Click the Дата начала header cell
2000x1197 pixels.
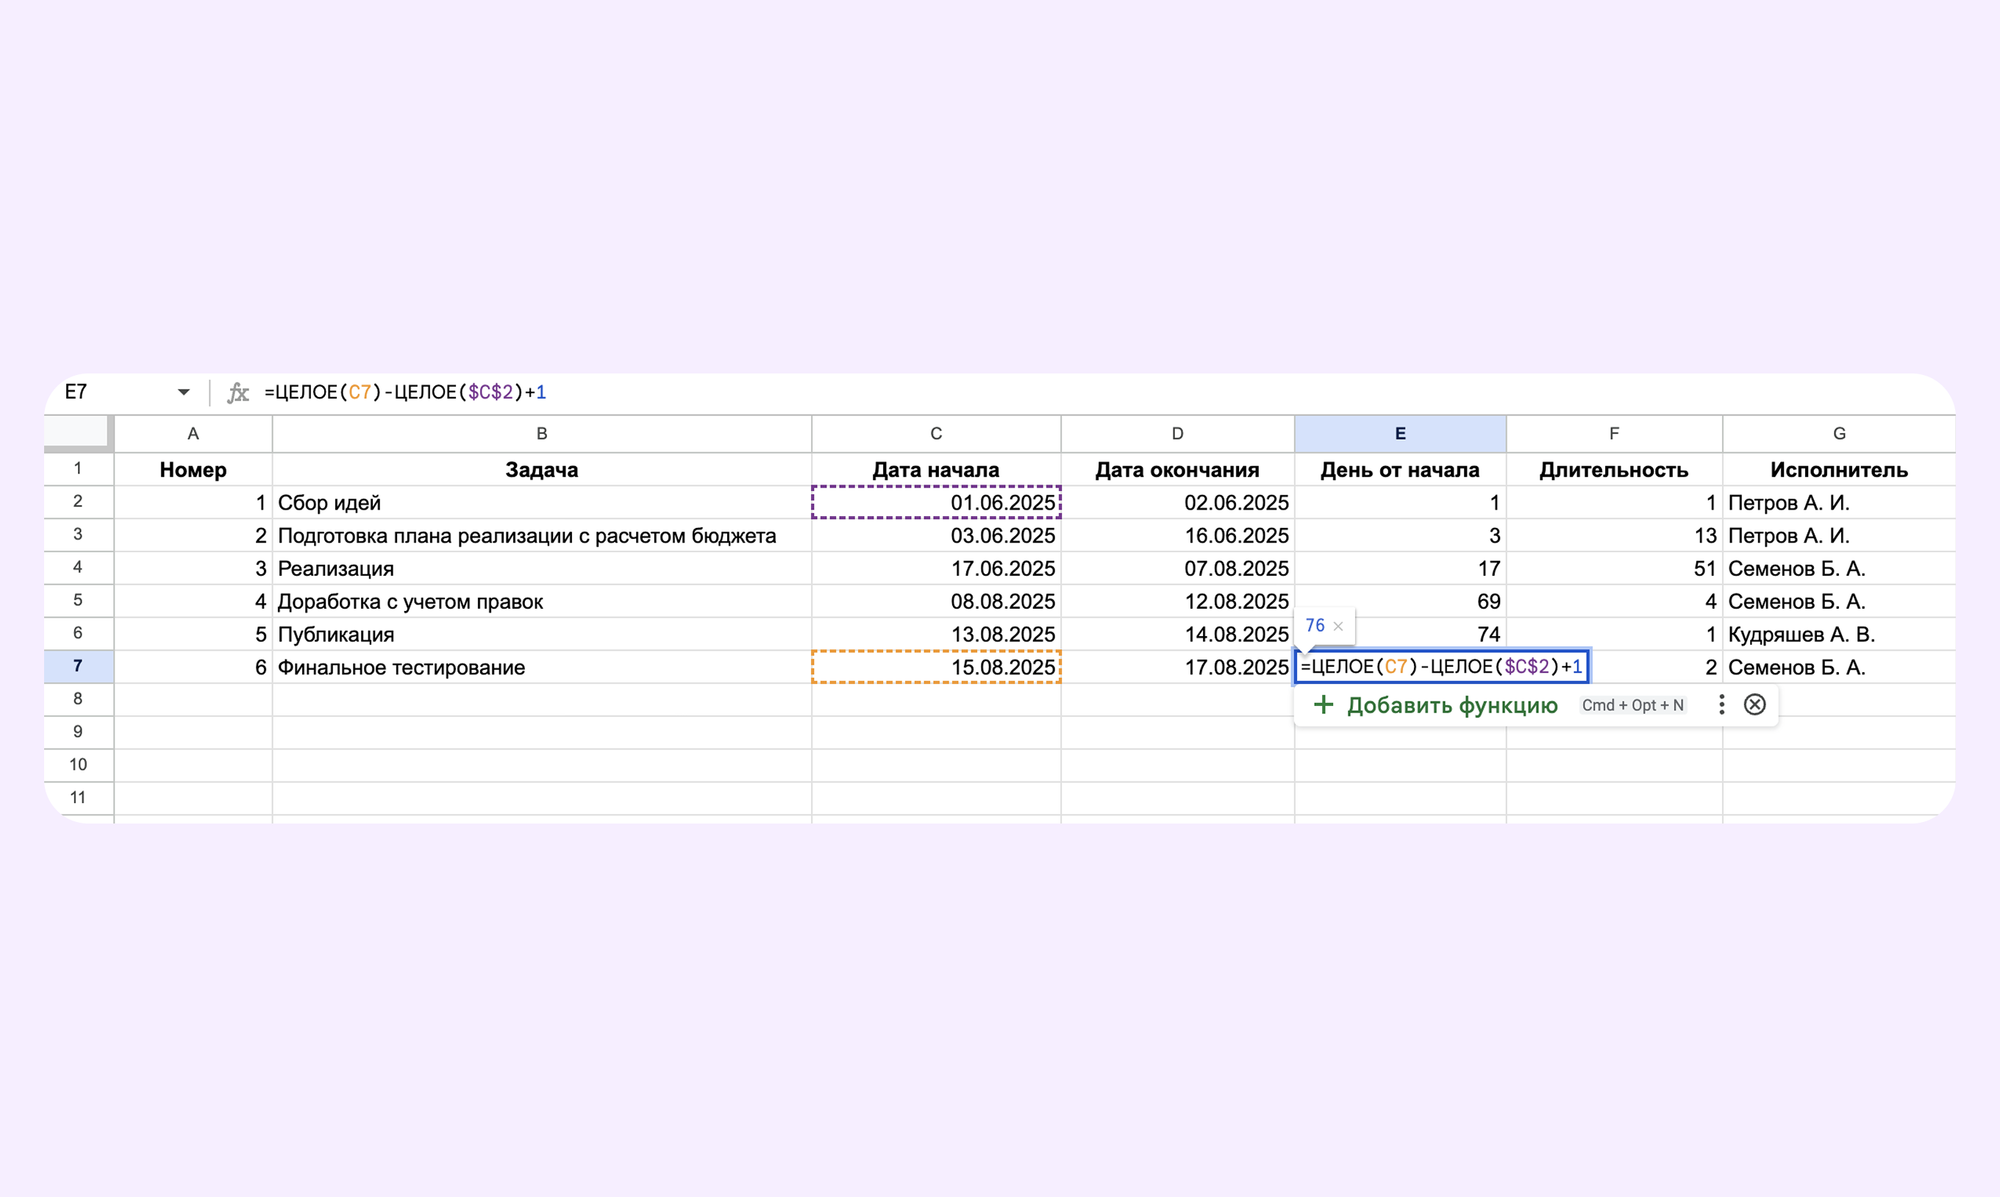[936, 470]
